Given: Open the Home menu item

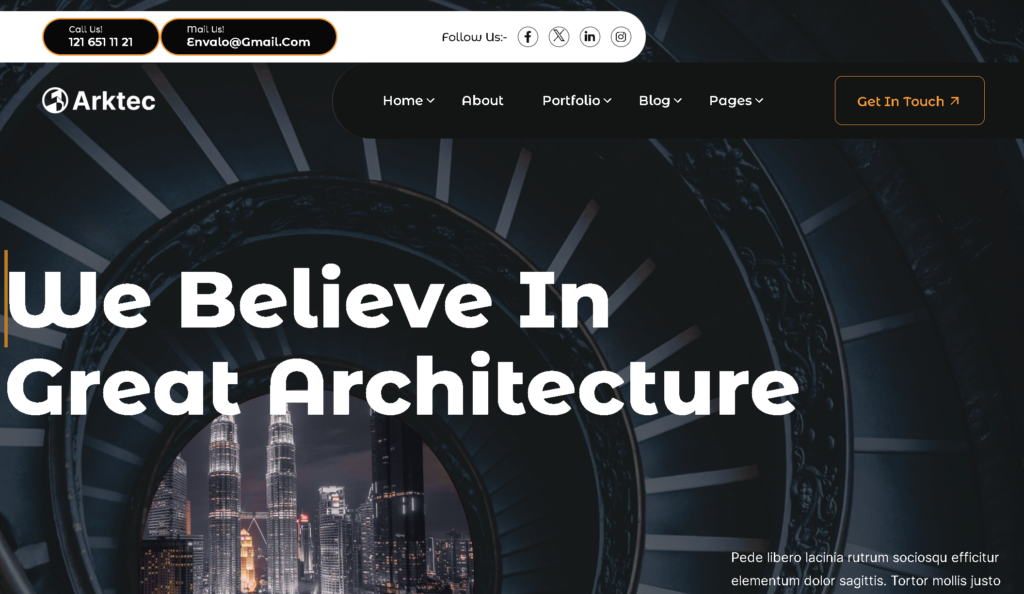Looking at the screenshot, I should [x=403, y=101].
